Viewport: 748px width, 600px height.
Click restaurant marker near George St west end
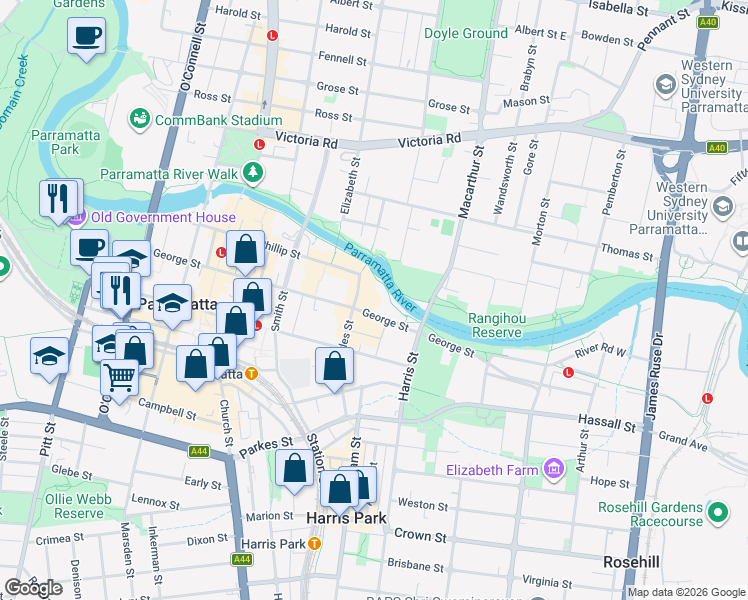point(121,291)
